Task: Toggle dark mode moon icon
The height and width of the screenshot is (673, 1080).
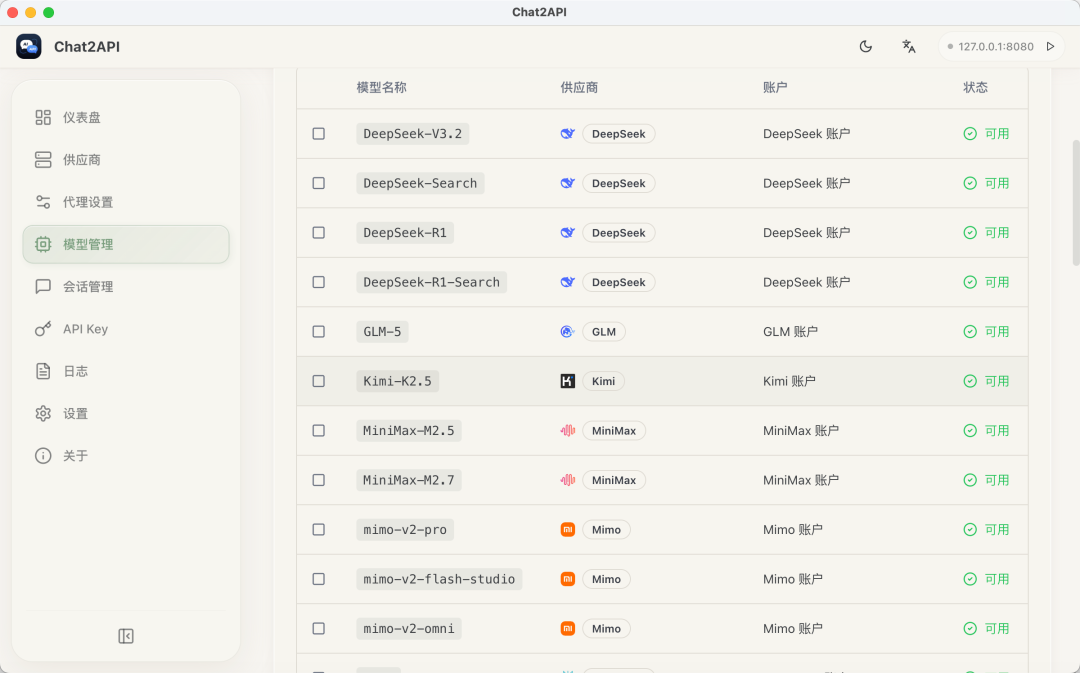Action: (866, 46)
